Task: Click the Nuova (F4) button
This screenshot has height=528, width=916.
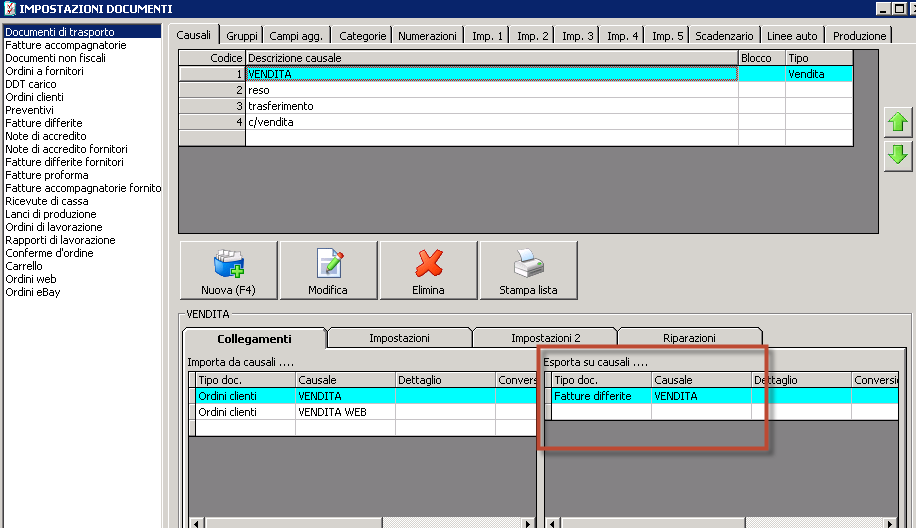Action: coord(228,270)
